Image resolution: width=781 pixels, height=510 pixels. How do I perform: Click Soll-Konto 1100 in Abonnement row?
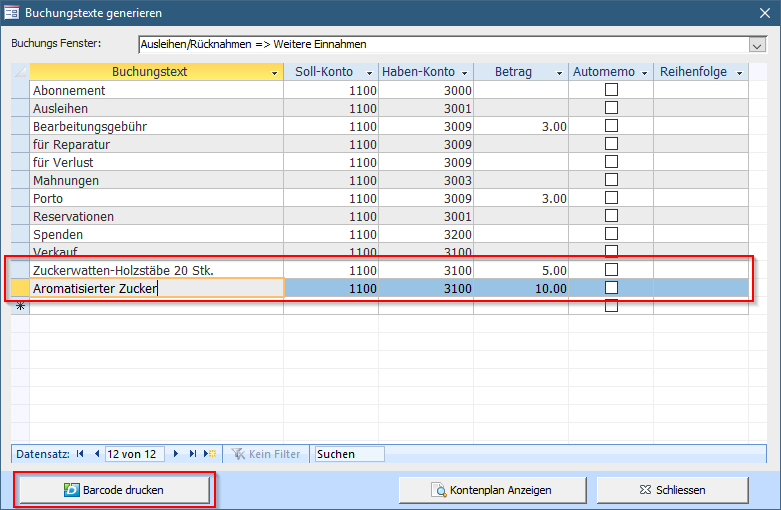pyautogui.click(x=331, y=90)
